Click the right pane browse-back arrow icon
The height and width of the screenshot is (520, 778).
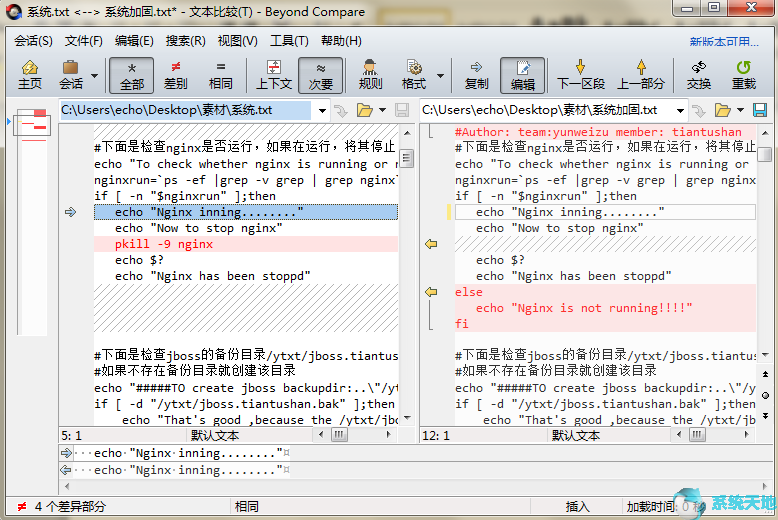click(699, 111)
